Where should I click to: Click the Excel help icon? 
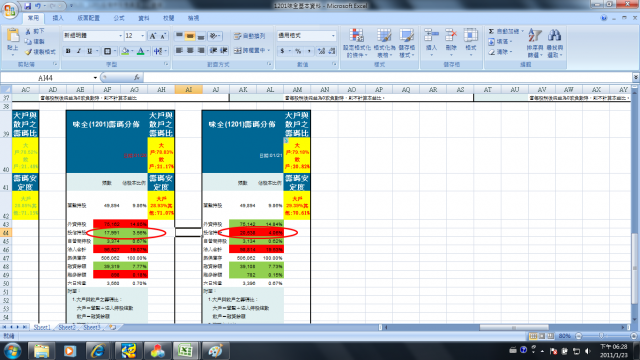click(x=604, y=18)
